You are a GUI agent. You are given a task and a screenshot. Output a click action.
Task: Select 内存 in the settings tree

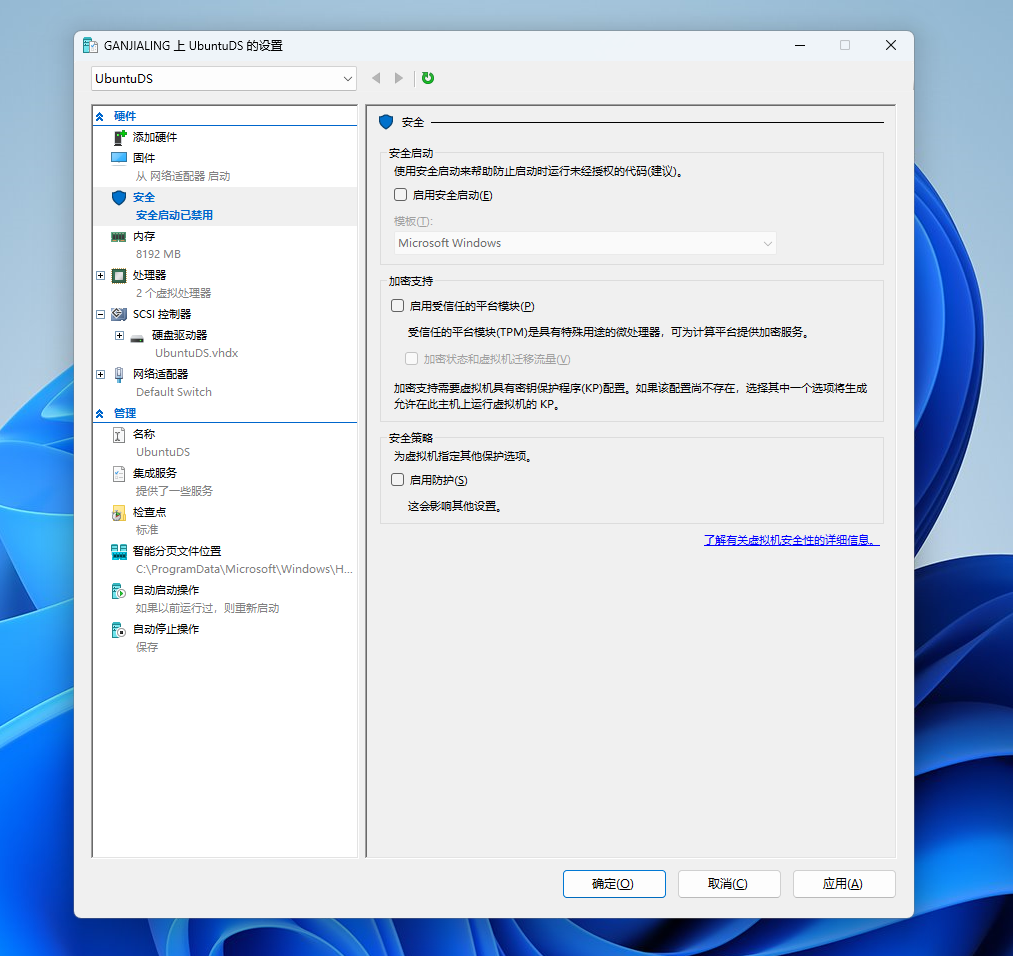click(x=144, y=236)
